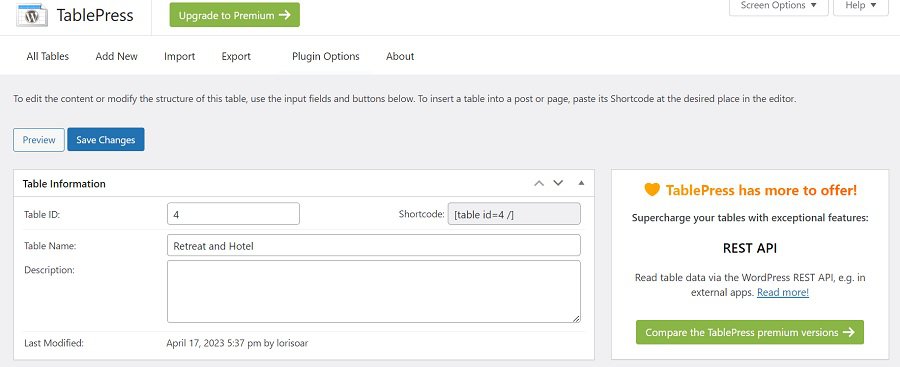Click the orange heart icon

point(652,190)
